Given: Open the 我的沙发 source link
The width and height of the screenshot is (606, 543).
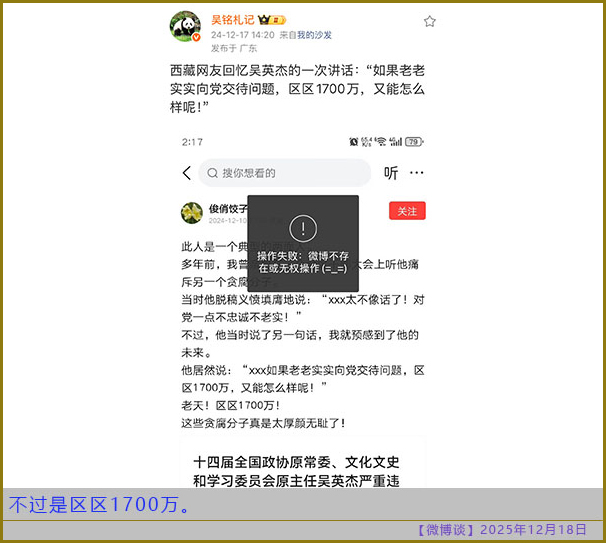Looking at the screenshot, I should point(314,35).
